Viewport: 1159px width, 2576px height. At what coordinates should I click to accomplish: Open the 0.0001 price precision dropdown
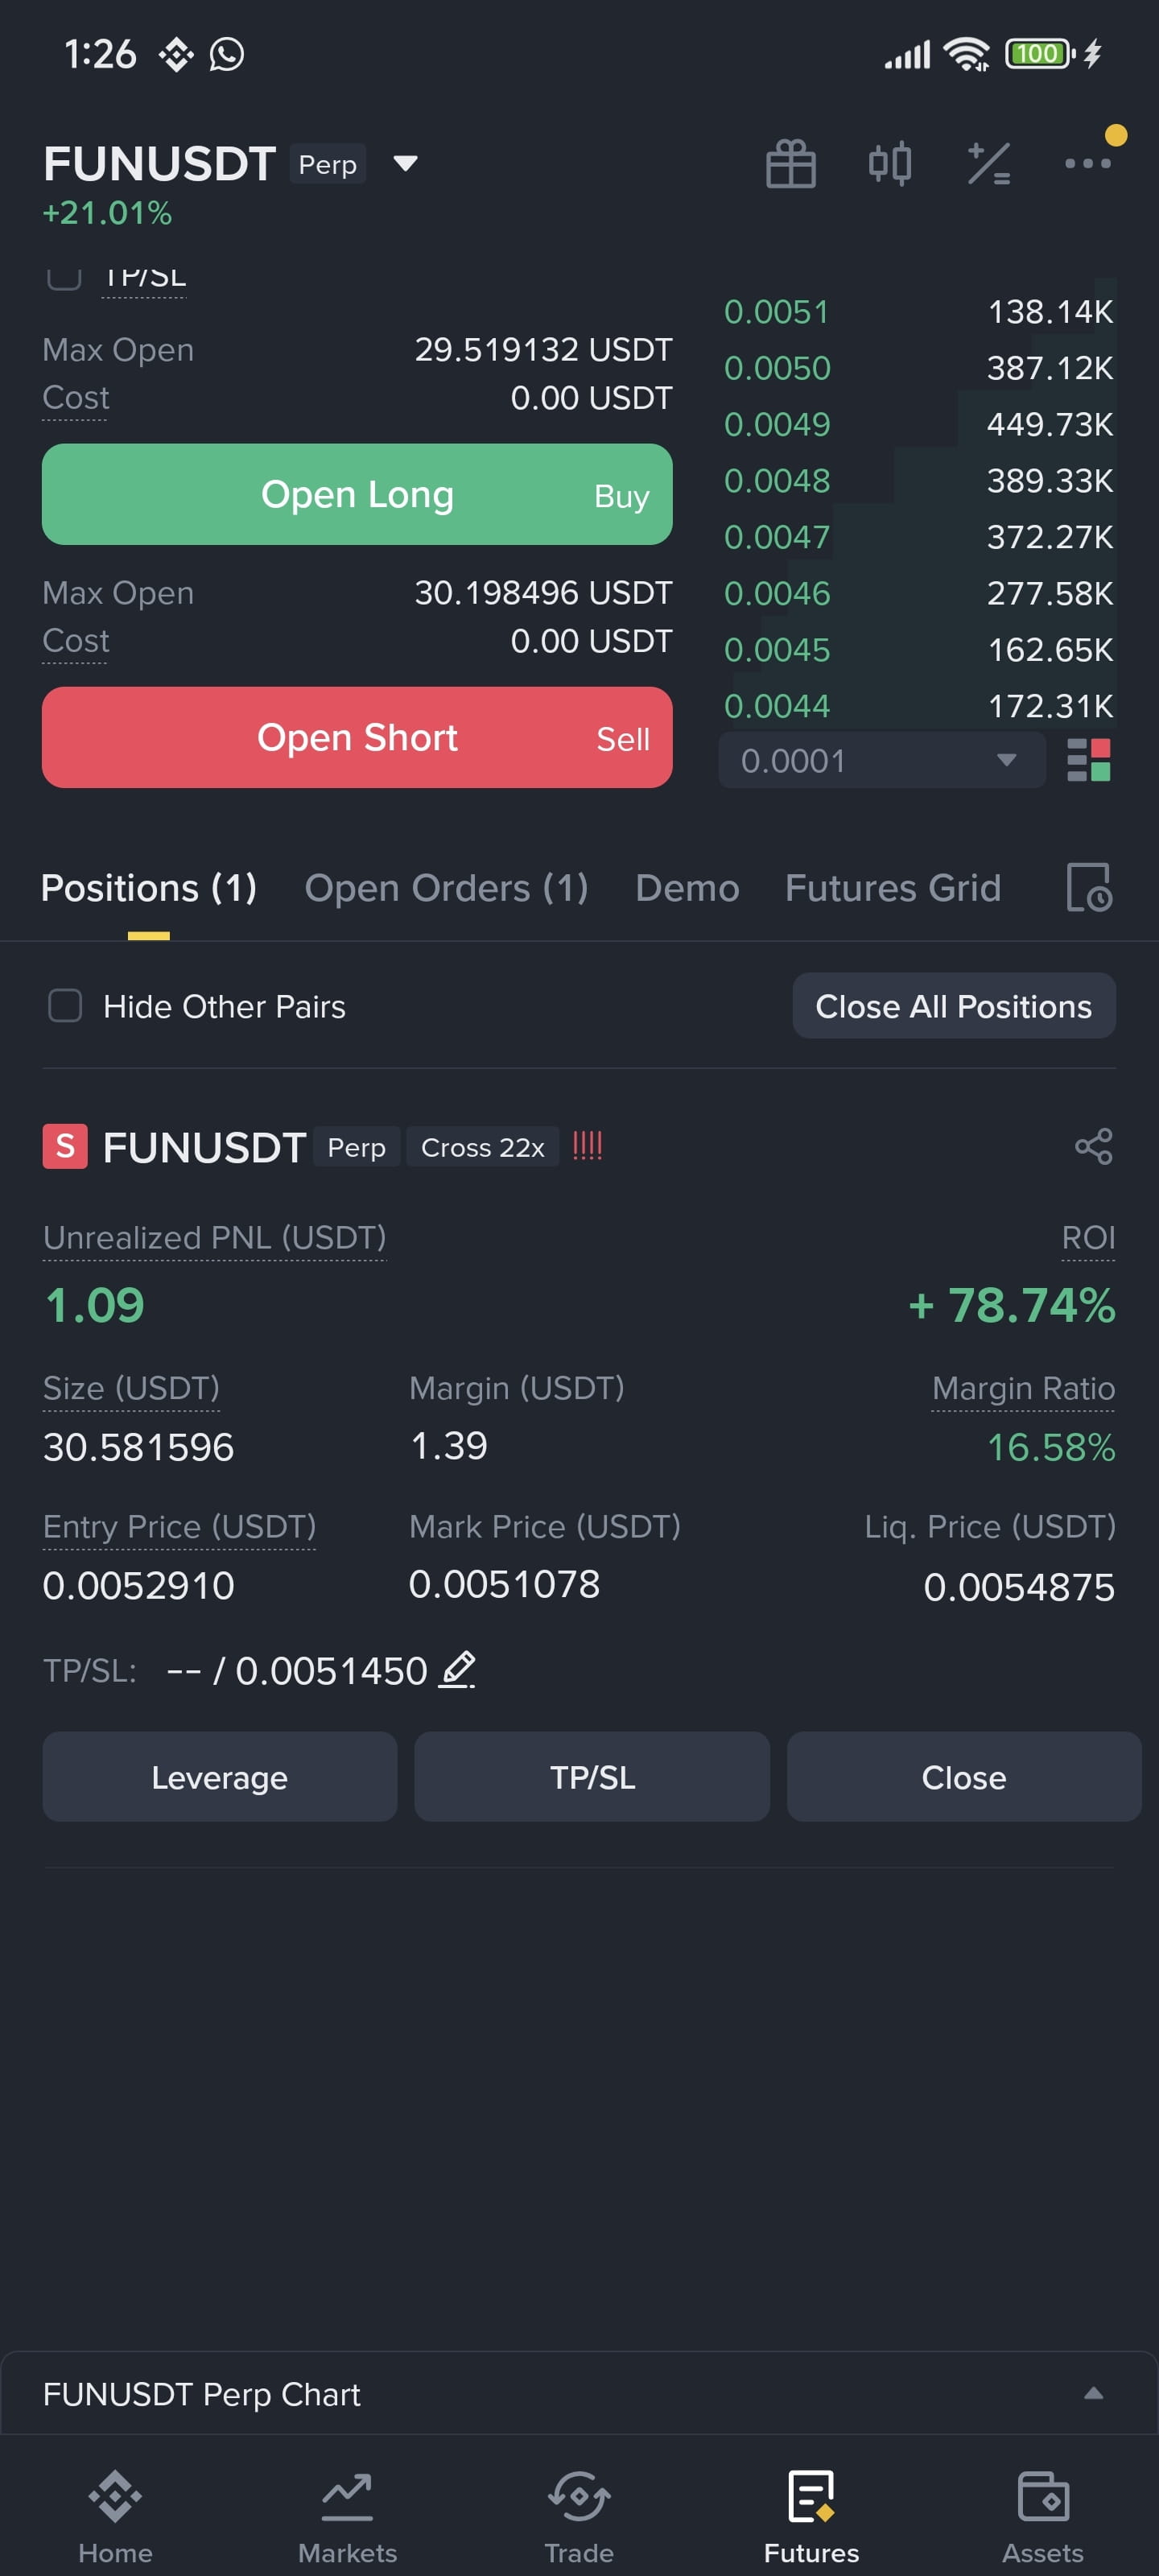882,760
